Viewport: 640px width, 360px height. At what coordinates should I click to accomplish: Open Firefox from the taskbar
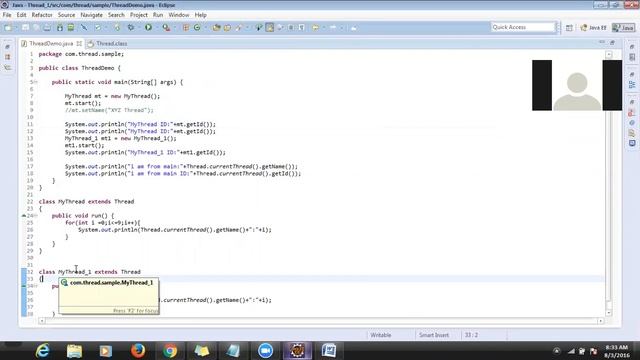[x=138, y=351]
